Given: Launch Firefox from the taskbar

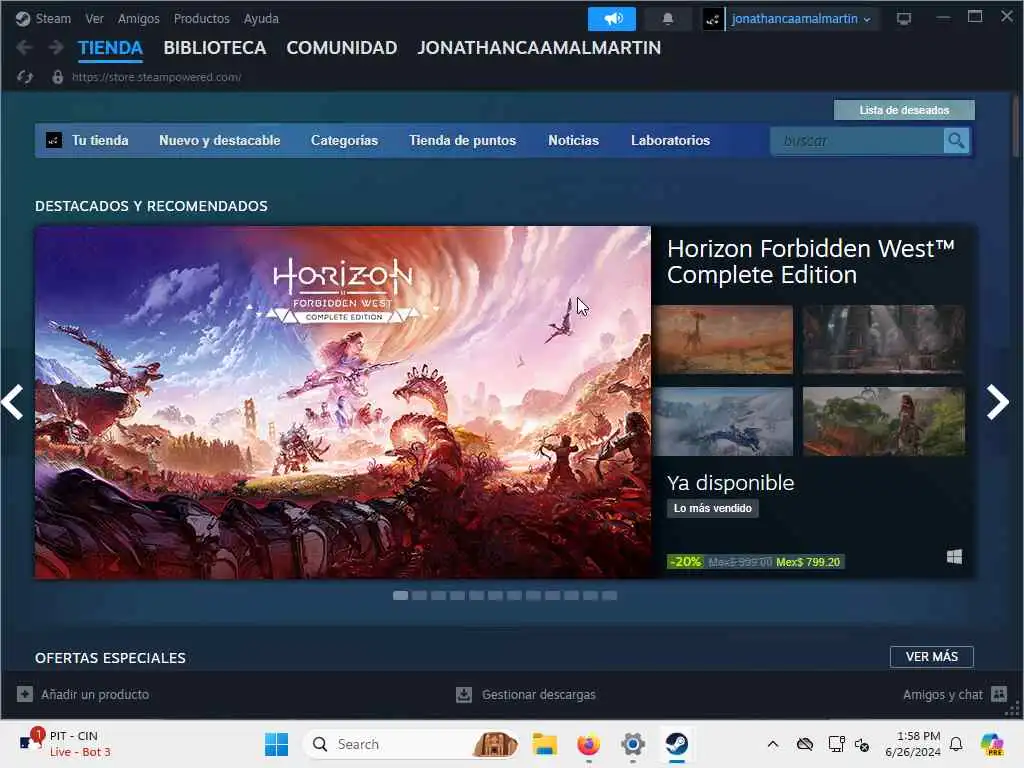Looking at the screenshot, I should (588, 744).
